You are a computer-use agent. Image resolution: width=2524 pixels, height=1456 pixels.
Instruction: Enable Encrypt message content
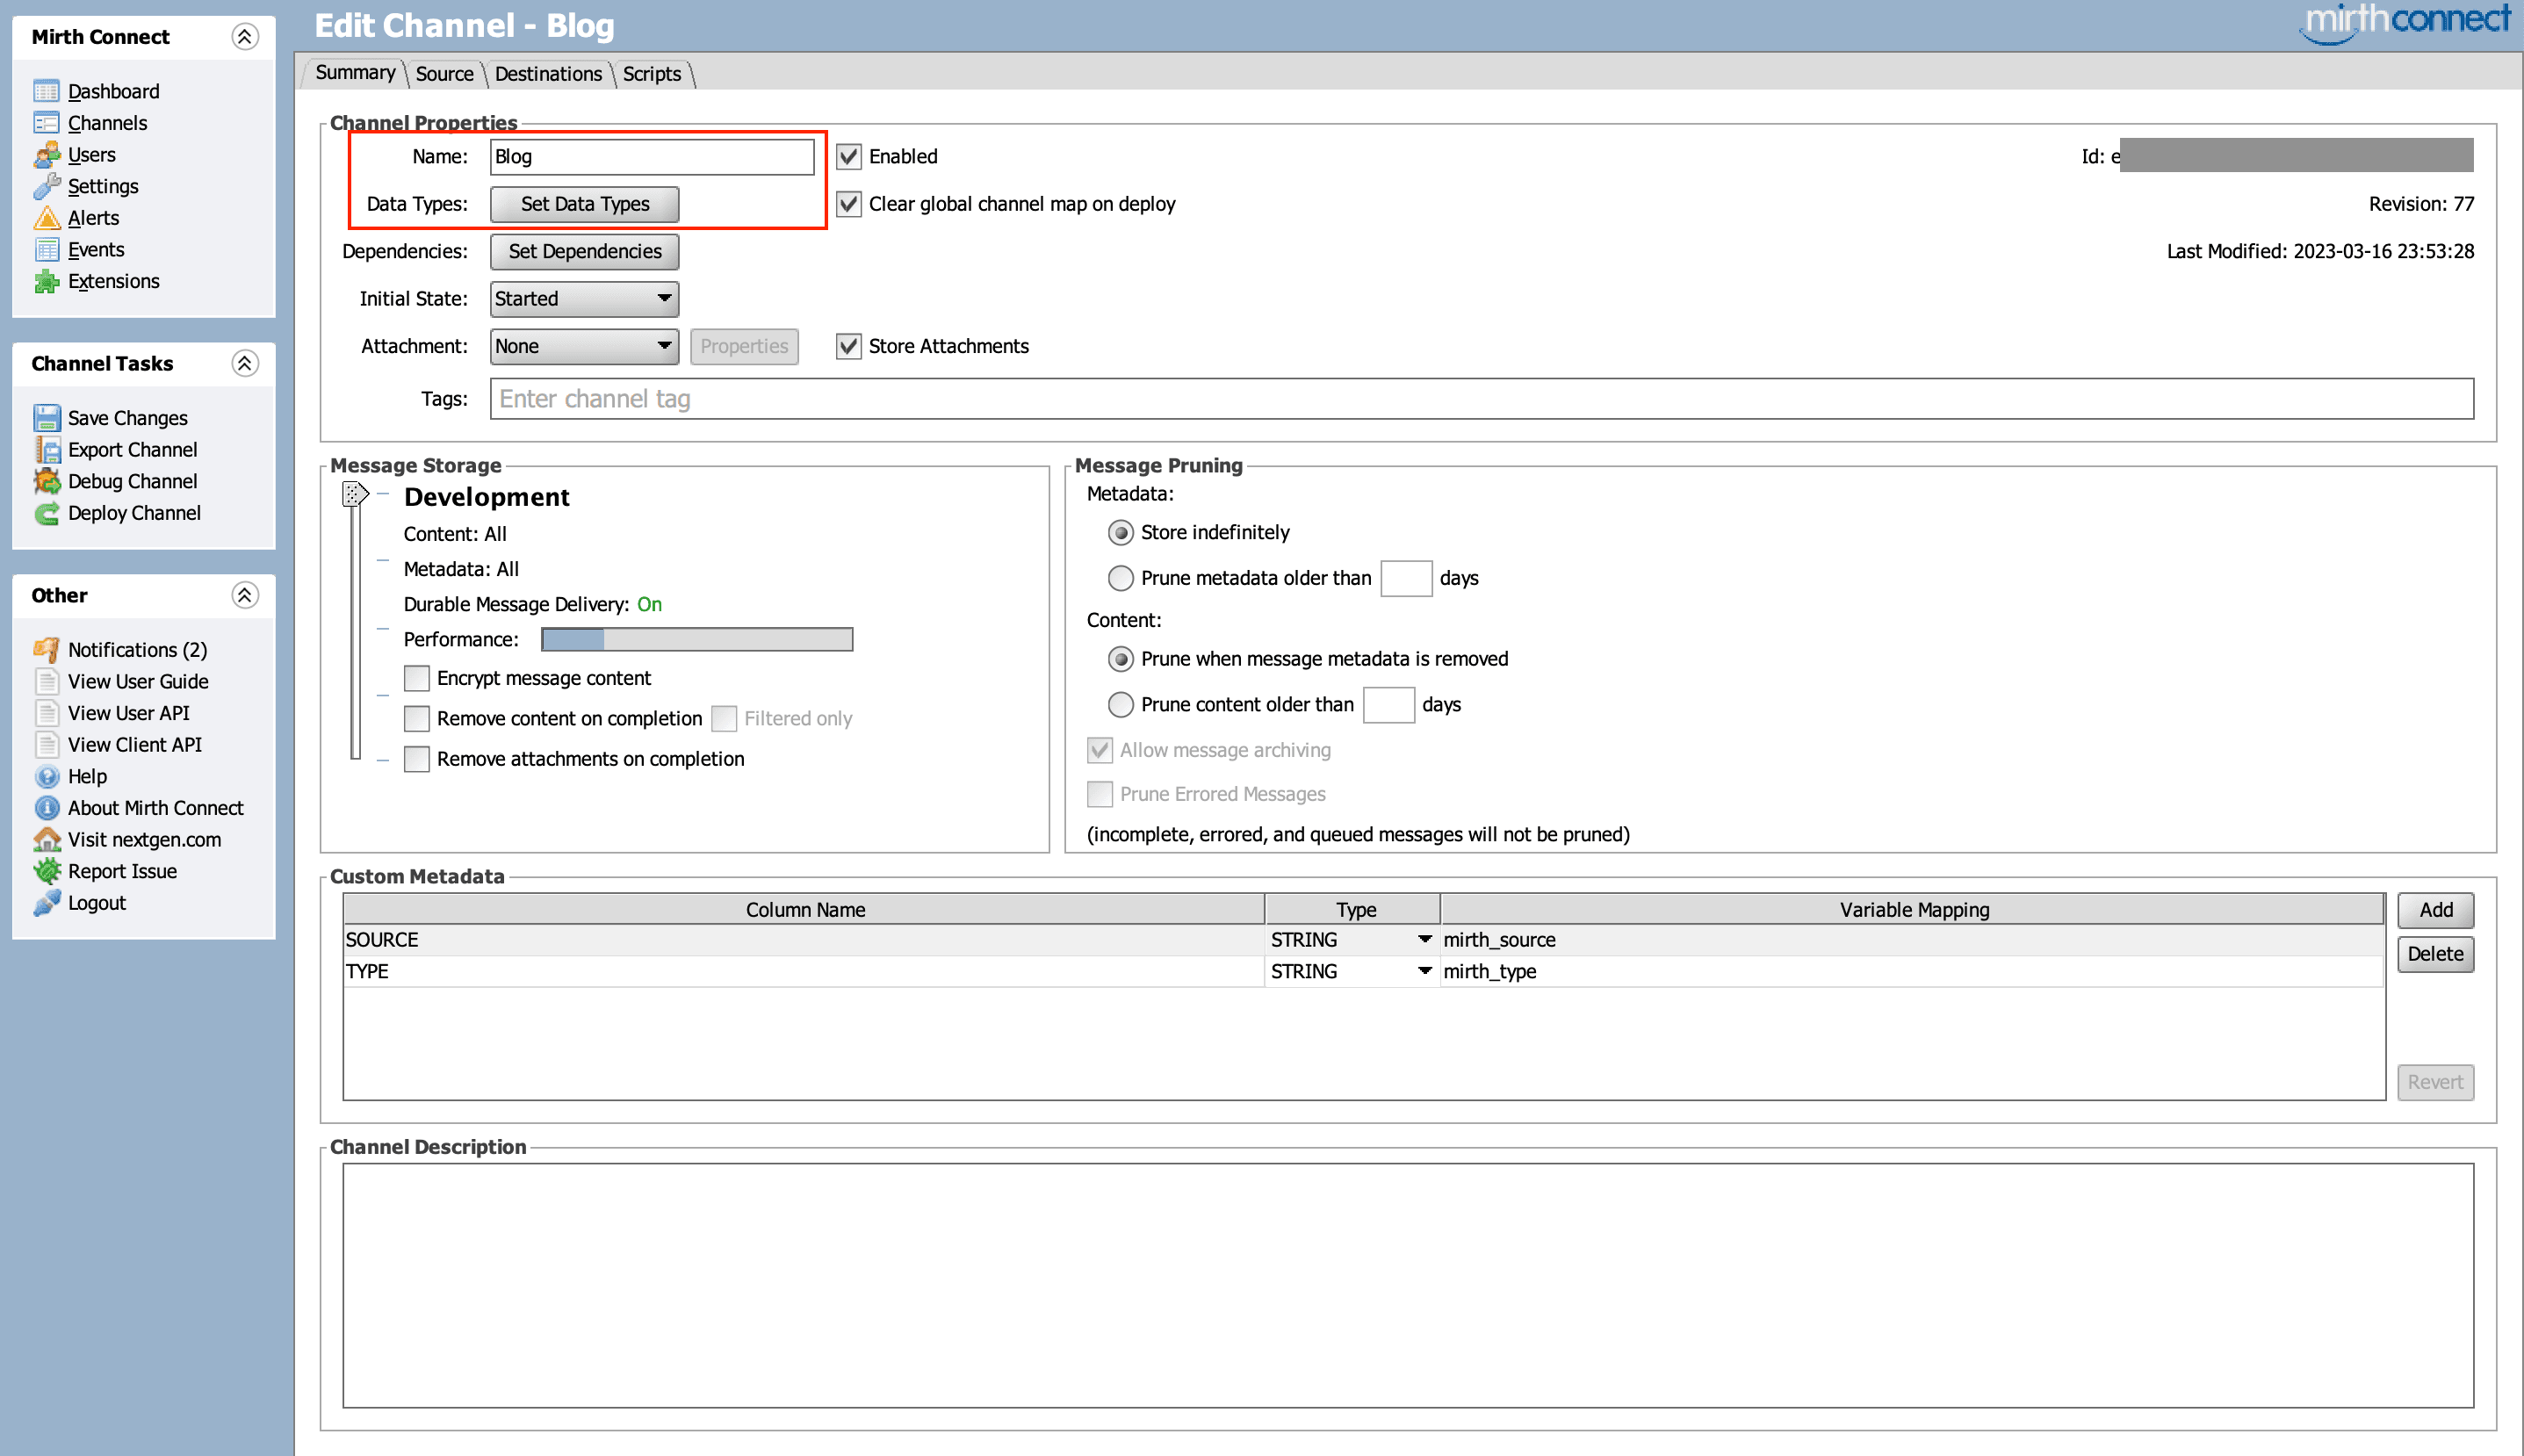(x=416, y=679)
